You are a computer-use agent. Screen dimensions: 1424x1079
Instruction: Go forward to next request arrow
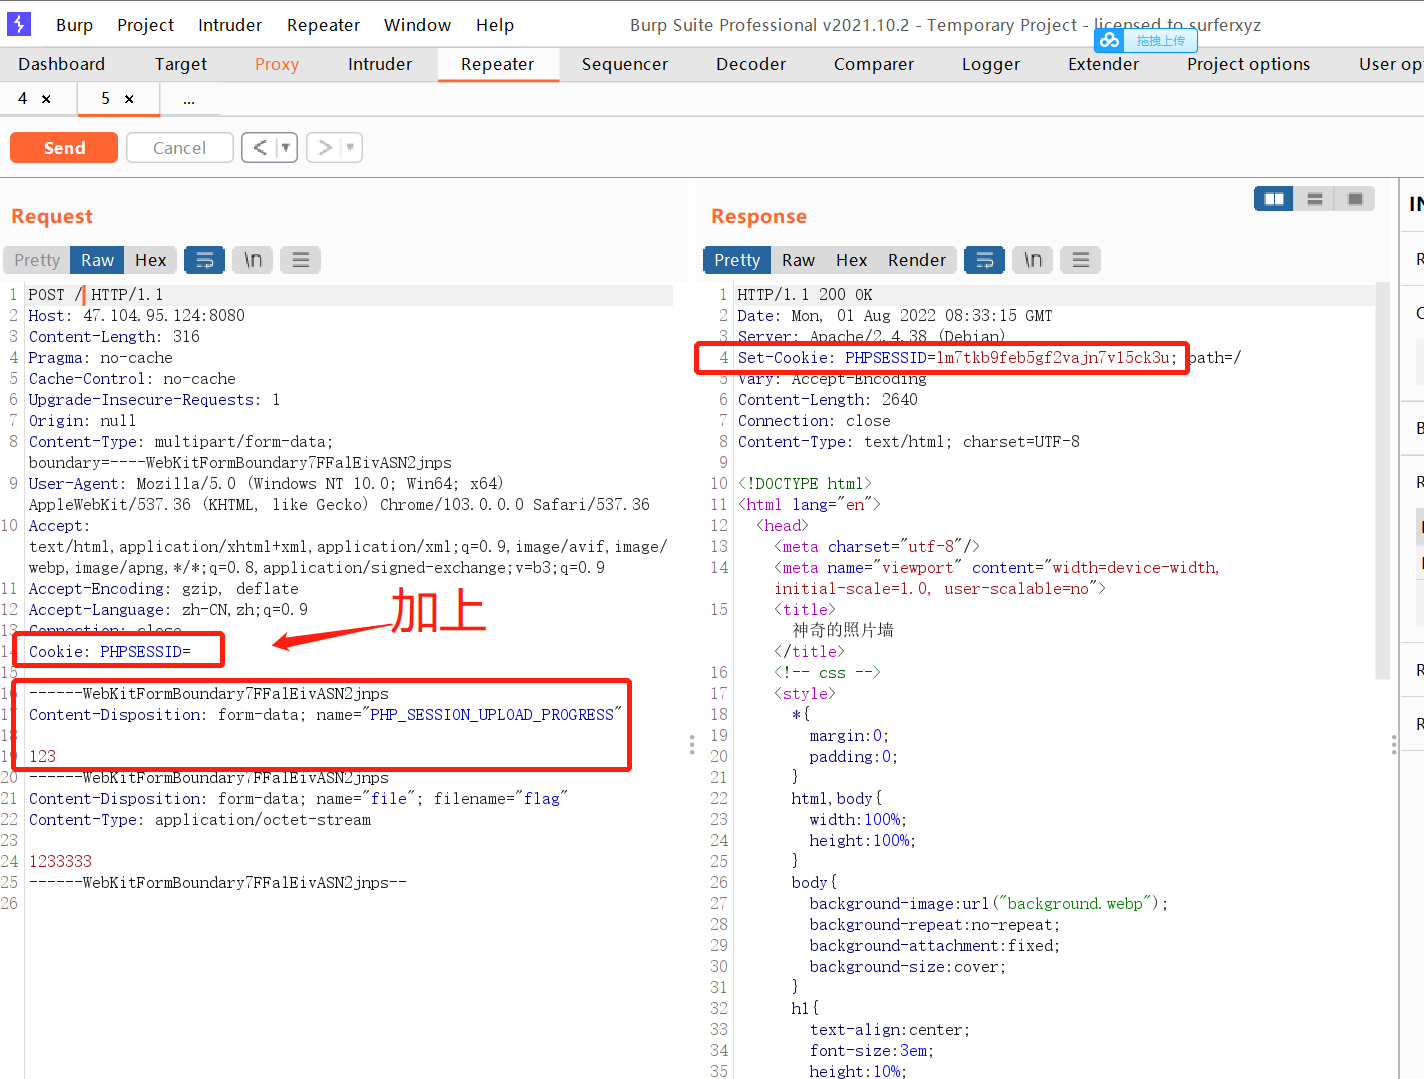point(324,148)
